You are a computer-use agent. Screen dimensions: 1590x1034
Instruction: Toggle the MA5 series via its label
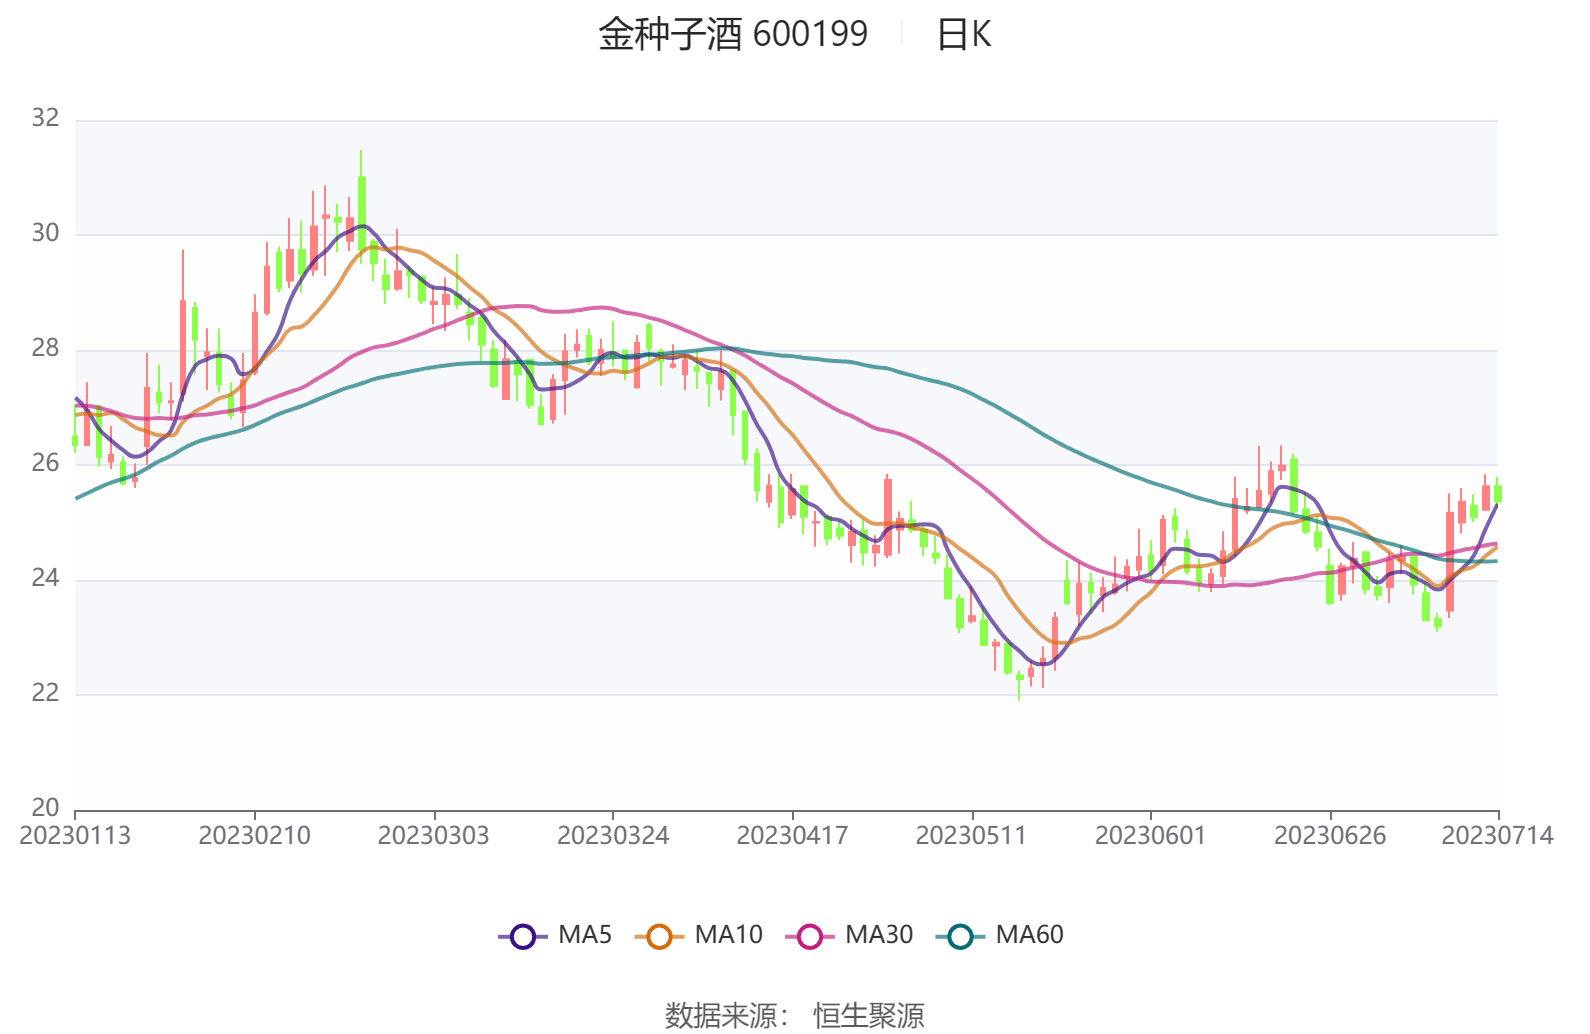tap(585, 935)
